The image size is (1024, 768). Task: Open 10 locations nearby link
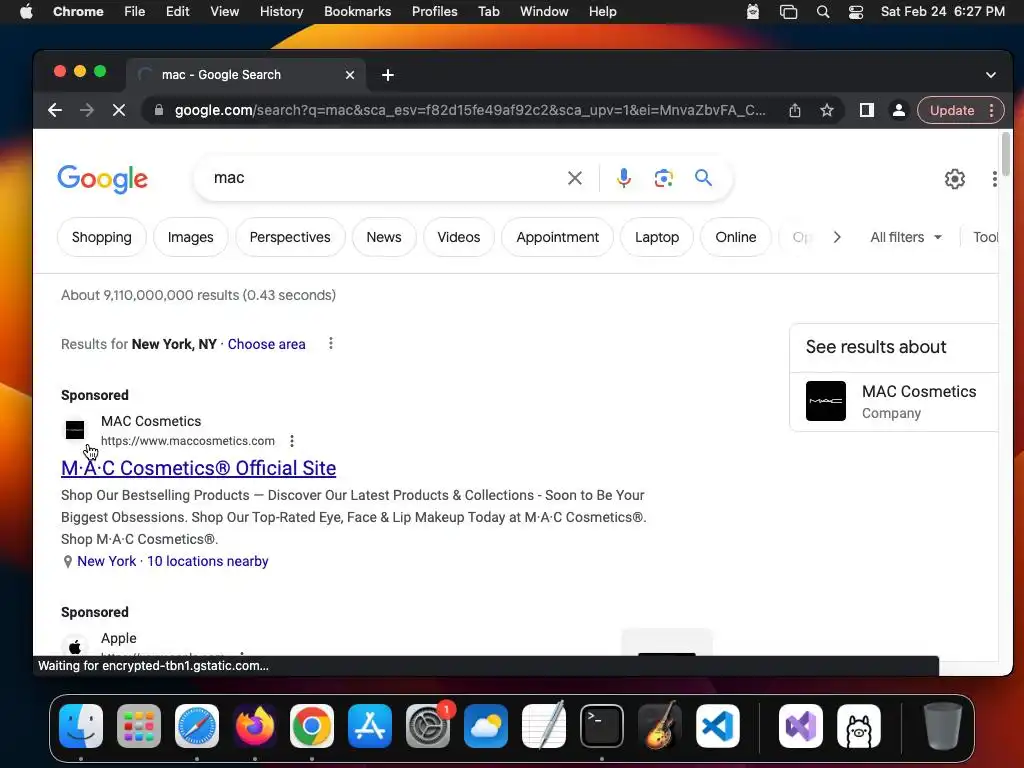(208, 561)
